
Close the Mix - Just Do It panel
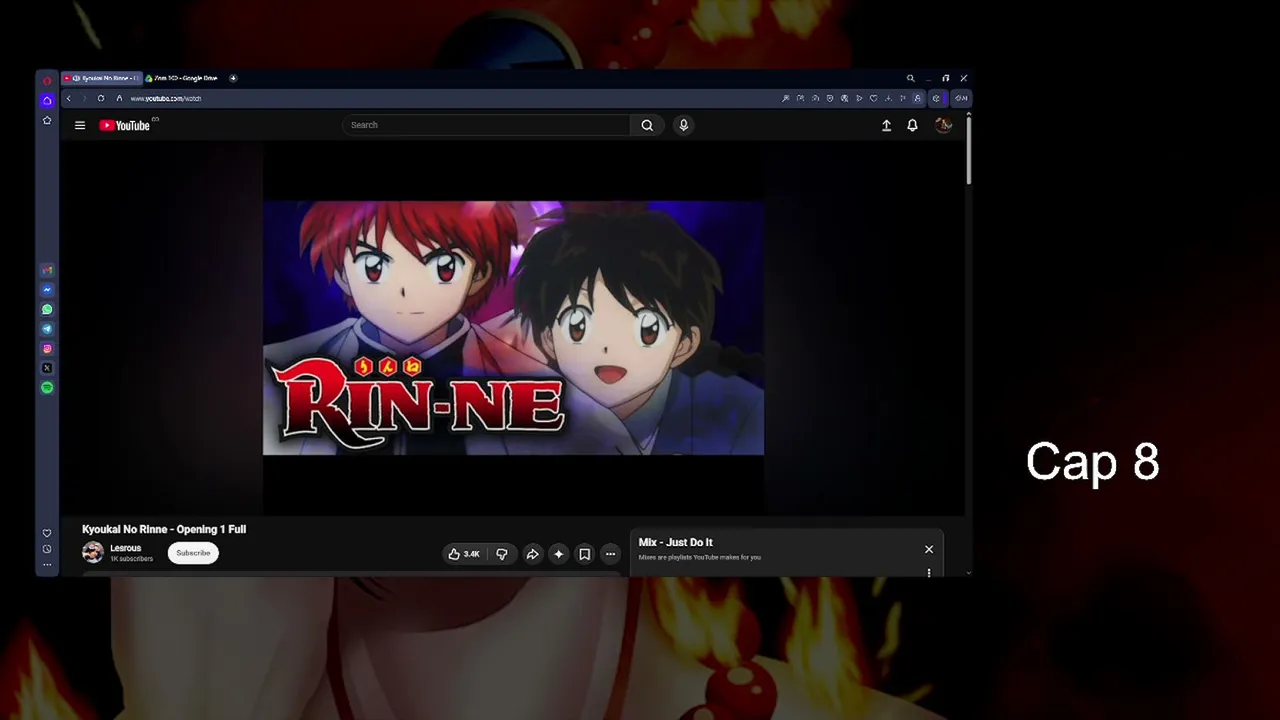(x=929, y=549)
